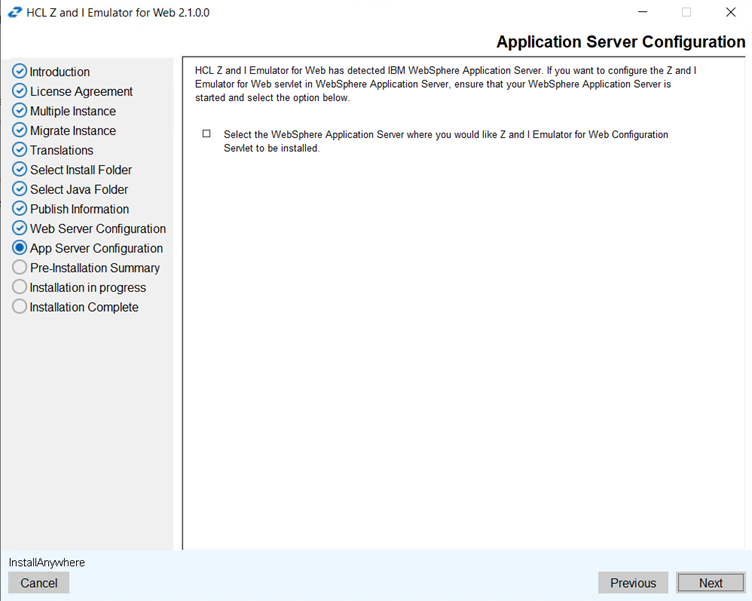Click the checkbox label about Configuration Servlet
Viewport: 752px width, 601px height.
pos(446,141)
